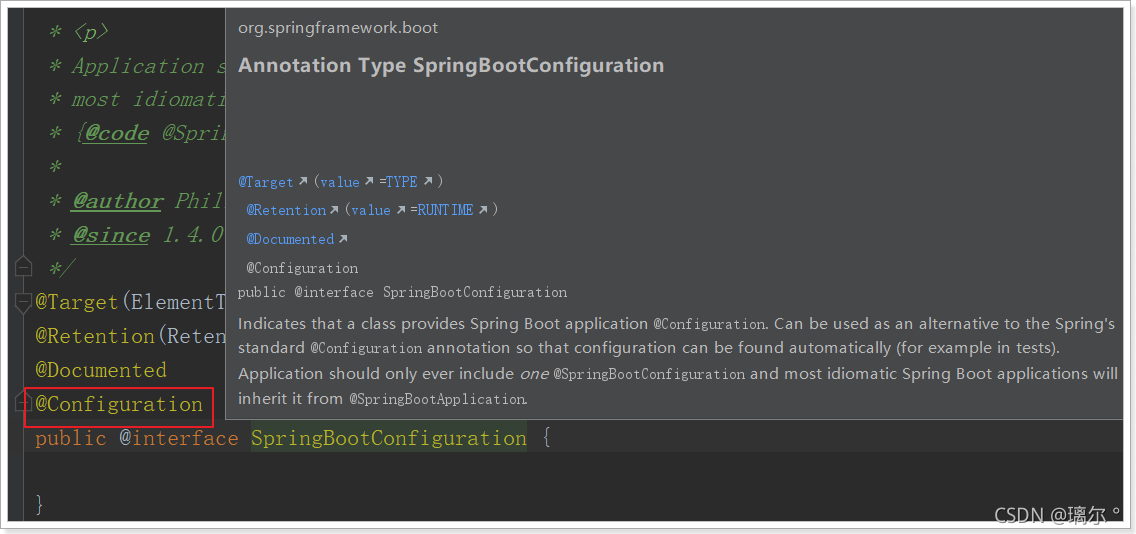The image size is (1136, 534).
Task: Click the @since tag in the Javadoc comment
Action: 110,235
